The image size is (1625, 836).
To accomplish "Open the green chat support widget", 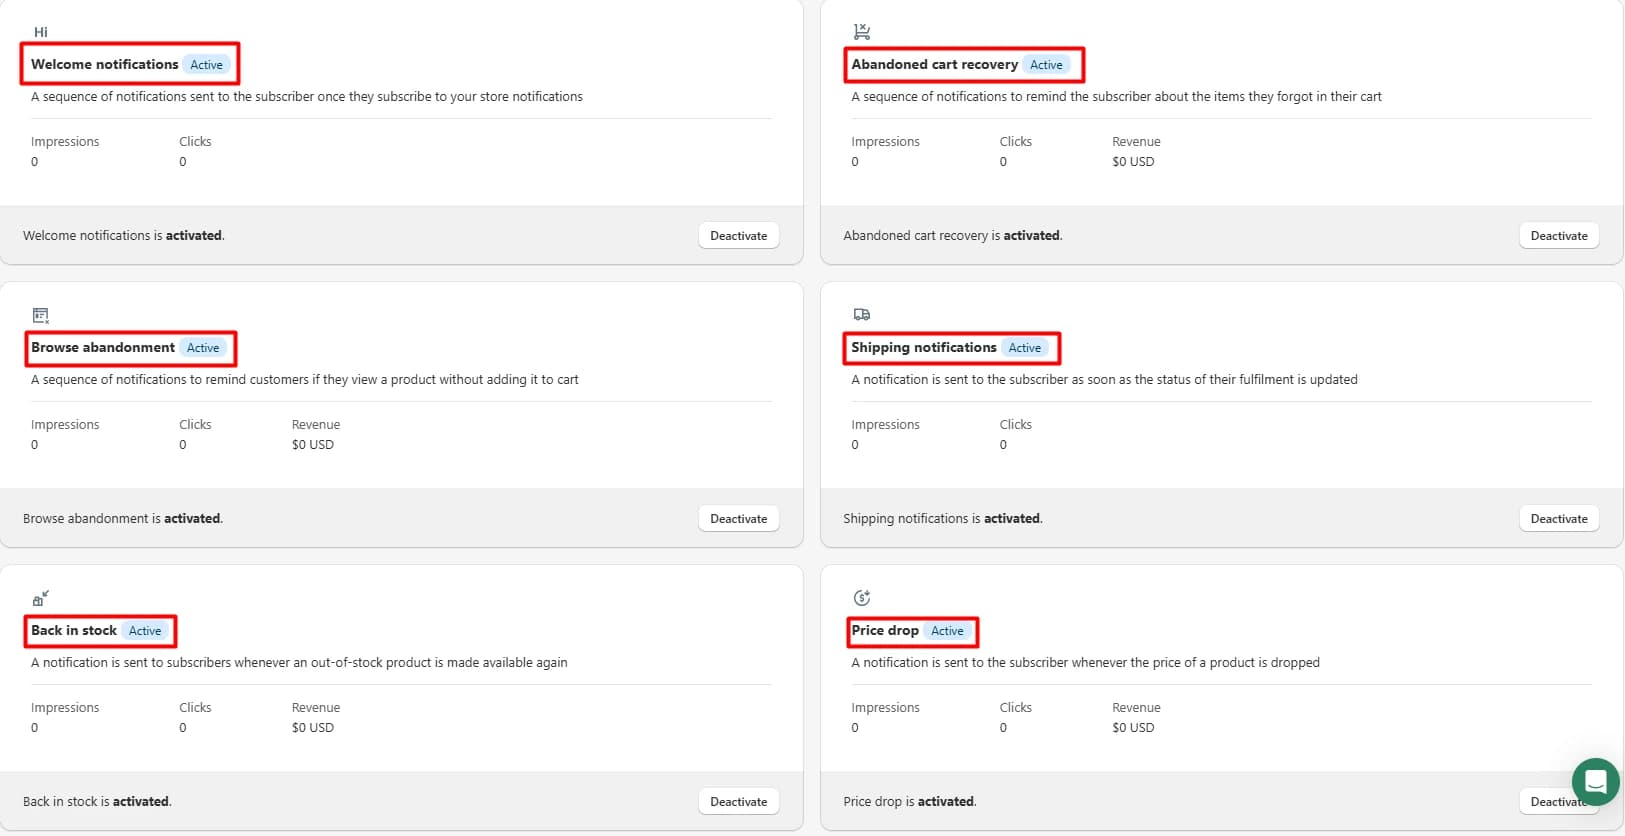I will click(1596, 782).
